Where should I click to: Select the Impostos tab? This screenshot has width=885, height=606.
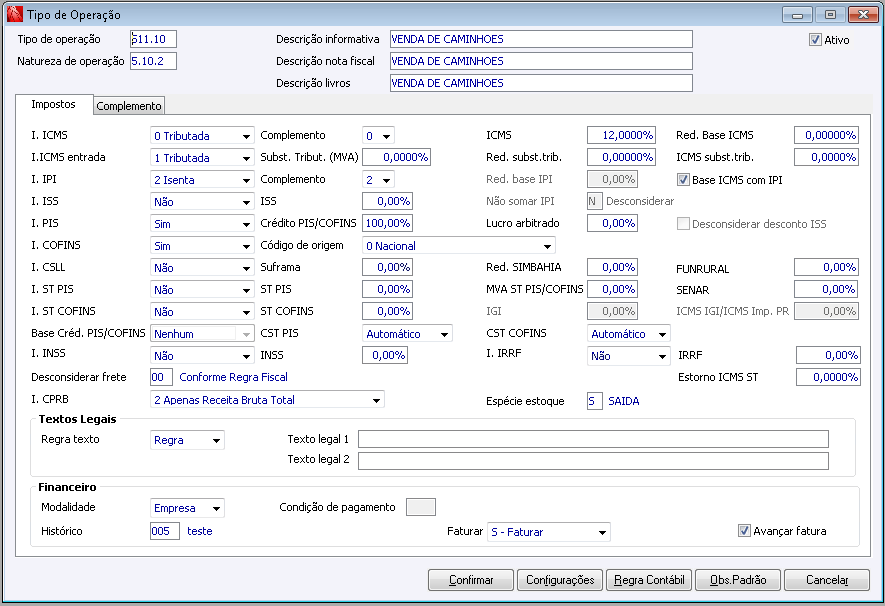coord(53,105)
